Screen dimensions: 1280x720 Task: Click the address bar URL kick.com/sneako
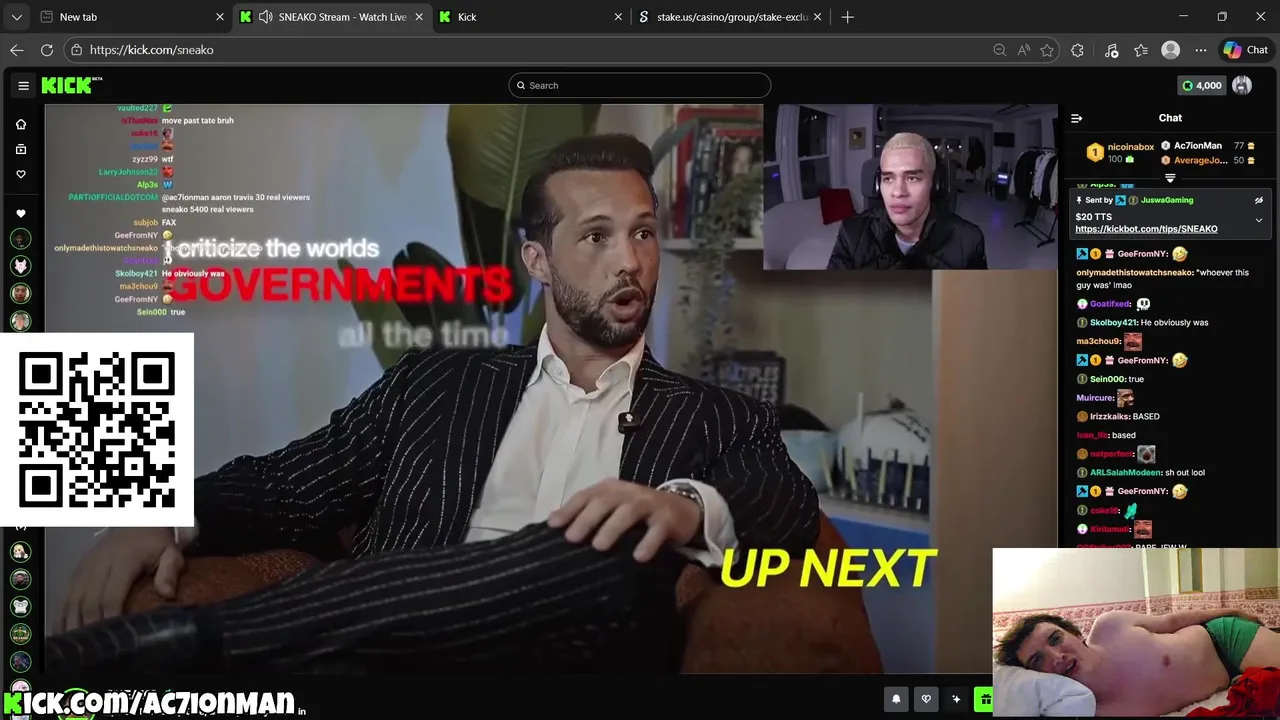pos(151,50)
